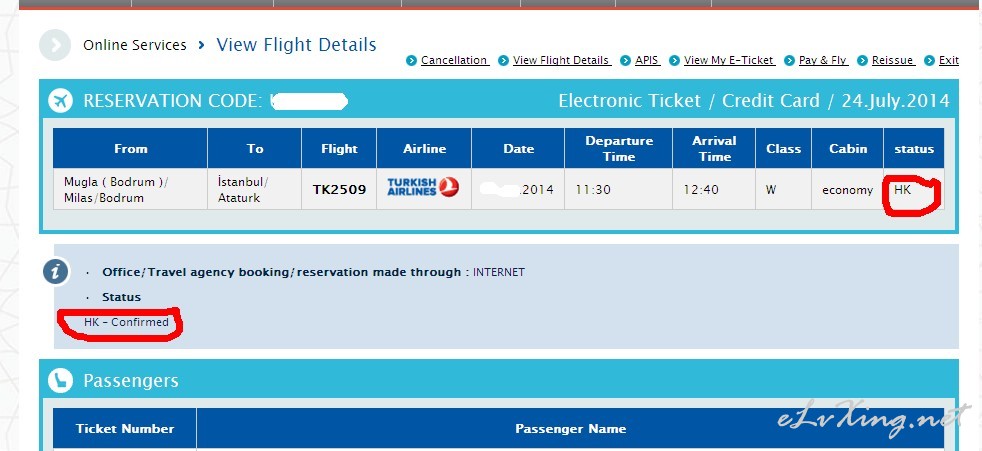Click the arrow bullet icon before APIS
Image resolution: width=982 pixels, height=451 pixels.
pyautogui.click(x=625, y=61)
